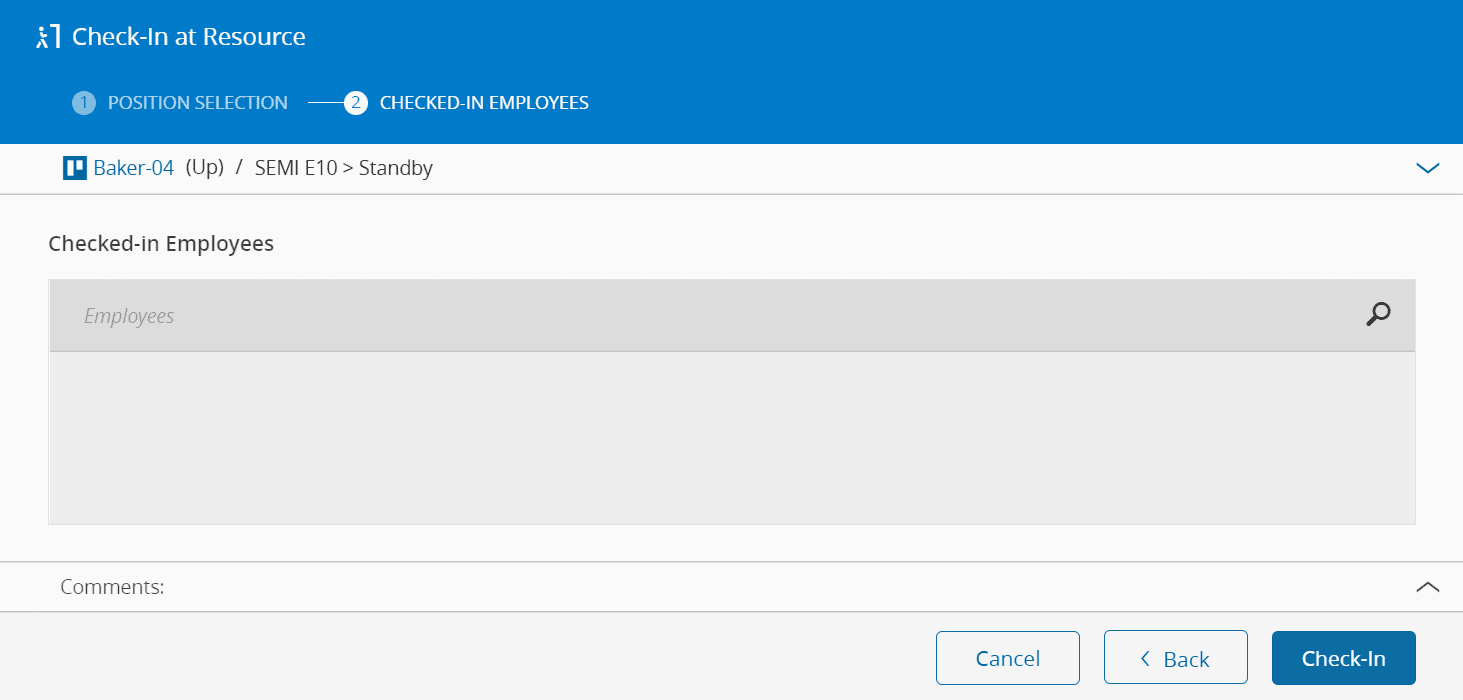Viewport: 1463px width, 700px height.
Task: Click the left arrow inside Back button
Action: [x=1146, y=658]
